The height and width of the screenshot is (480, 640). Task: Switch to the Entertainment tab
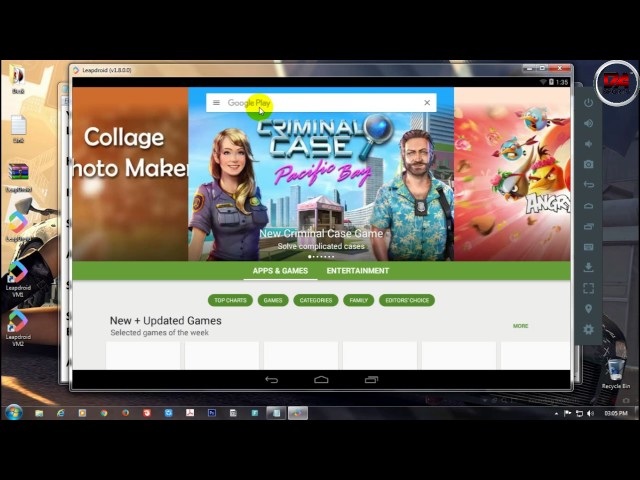click(x=358, y=271)
